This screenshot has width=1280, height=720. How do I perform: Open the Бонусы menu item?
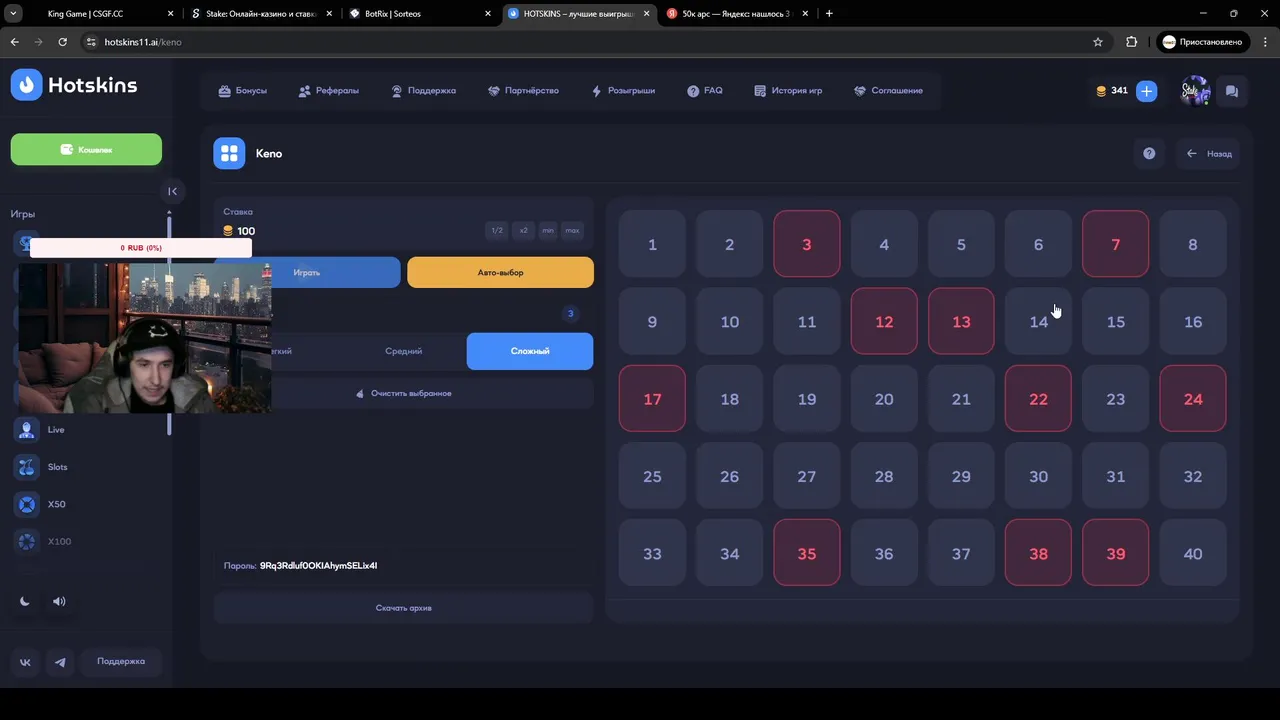click(x=242, y=90)
